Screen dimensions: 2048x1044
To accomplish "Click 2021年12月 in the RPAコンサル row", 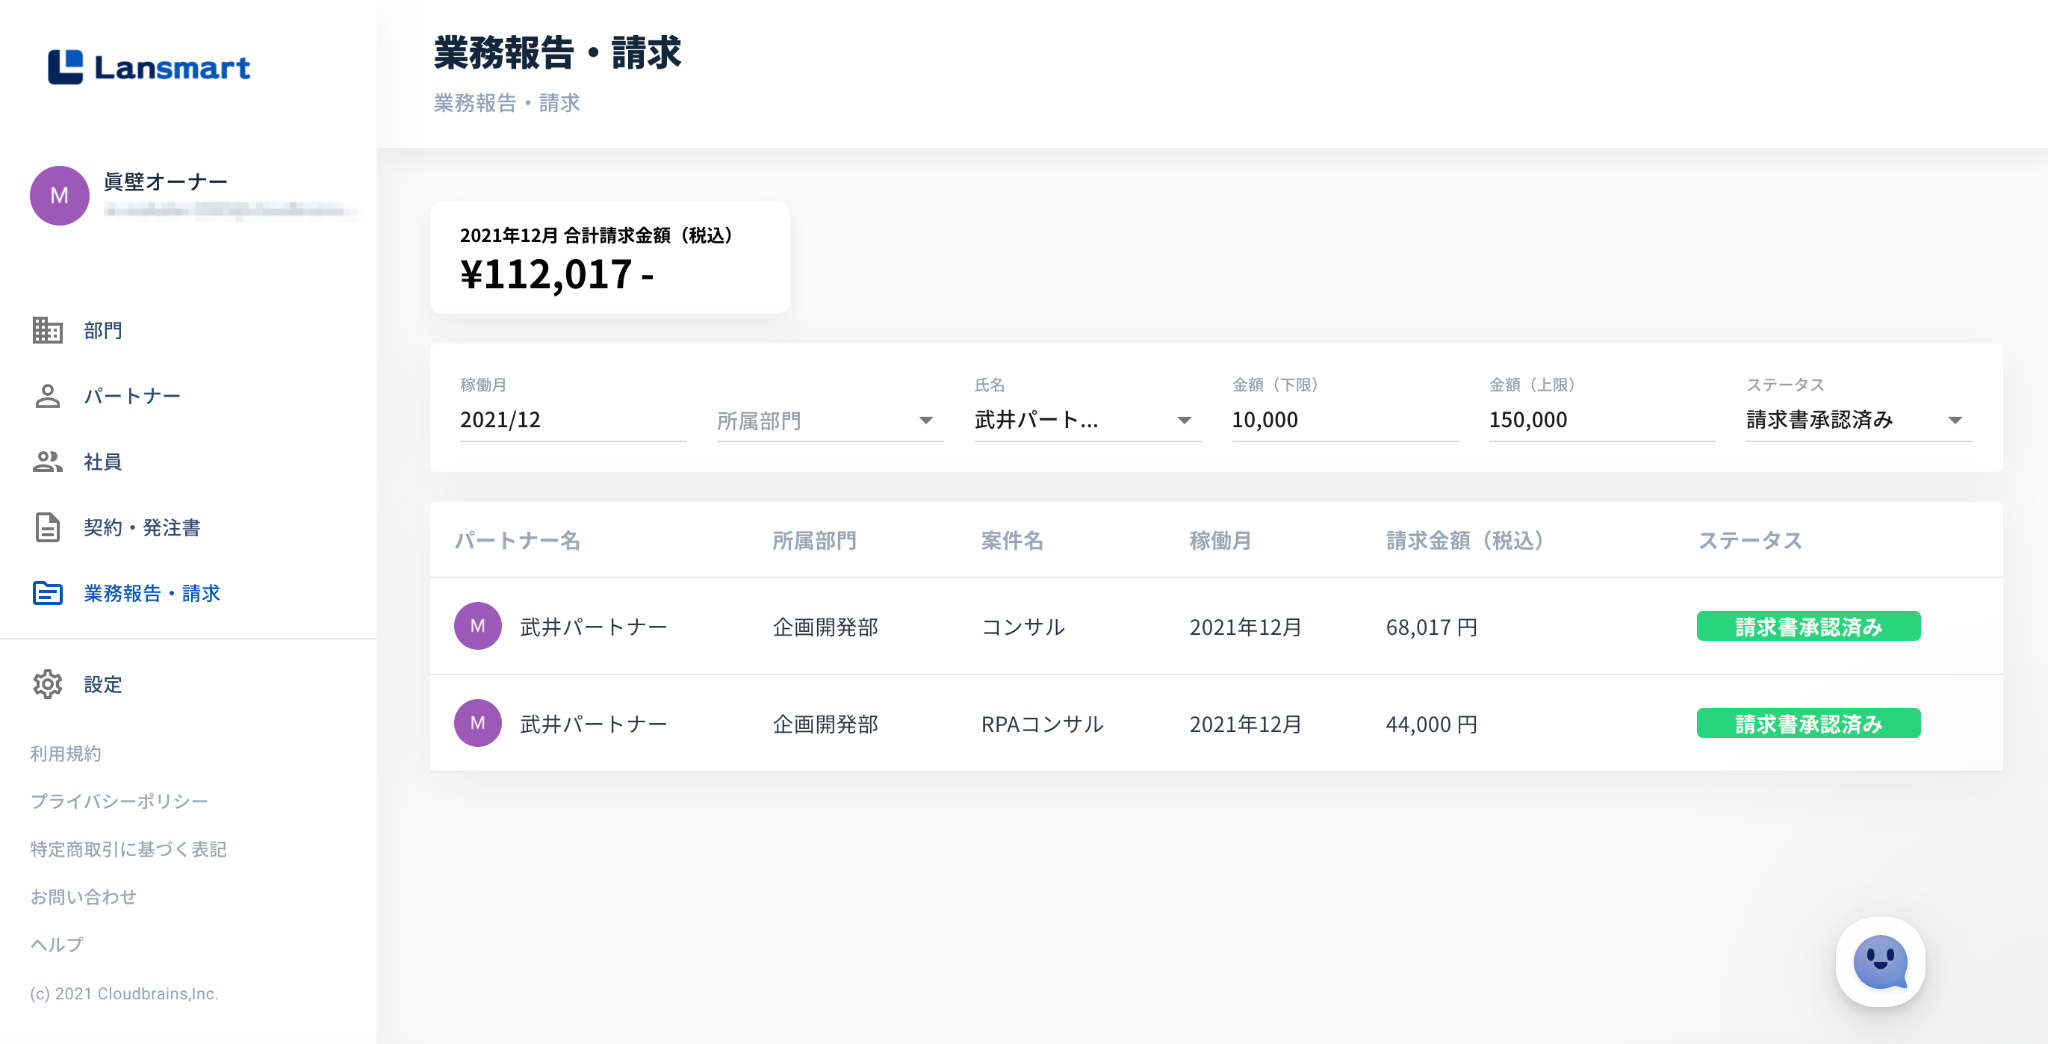I will point(1246,724).
